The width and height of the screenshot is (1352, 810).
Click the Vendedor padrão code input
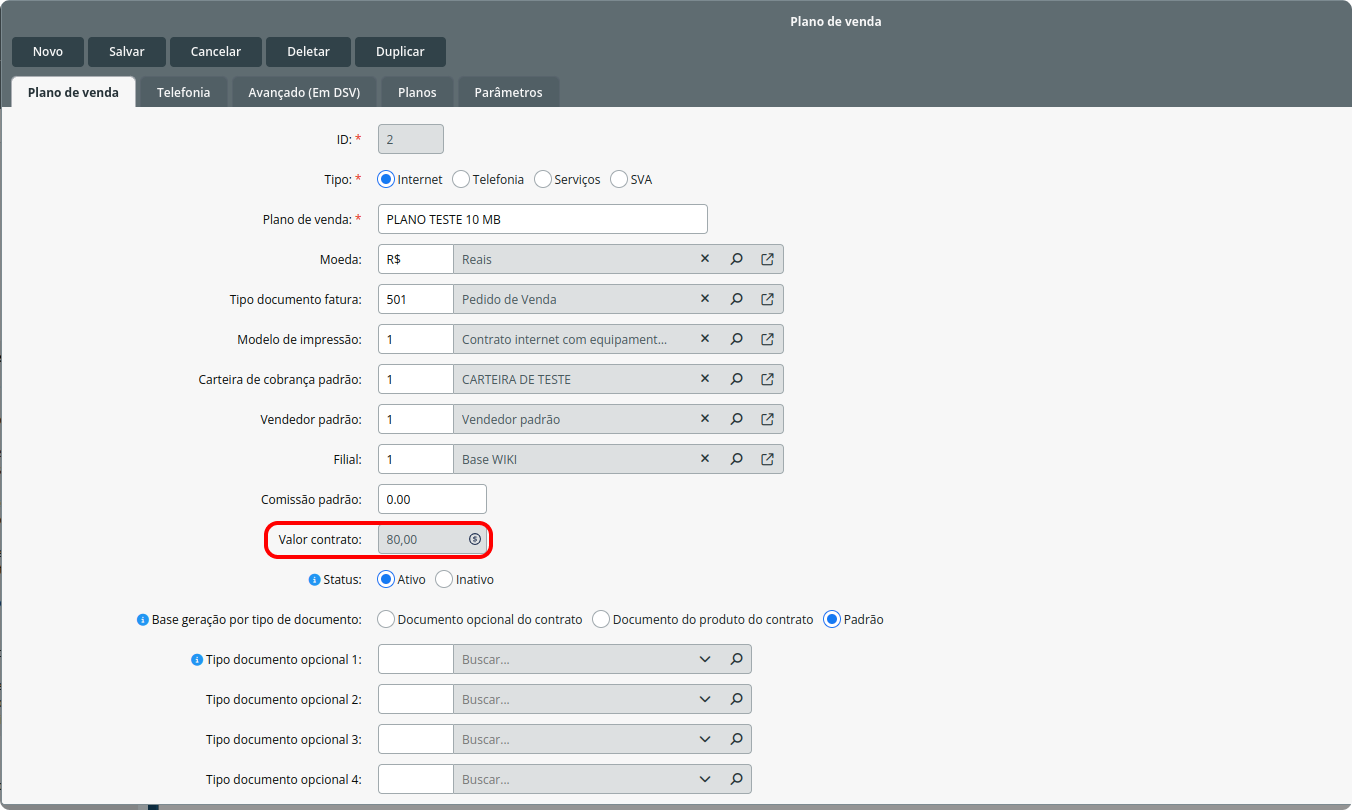[416, 419]
